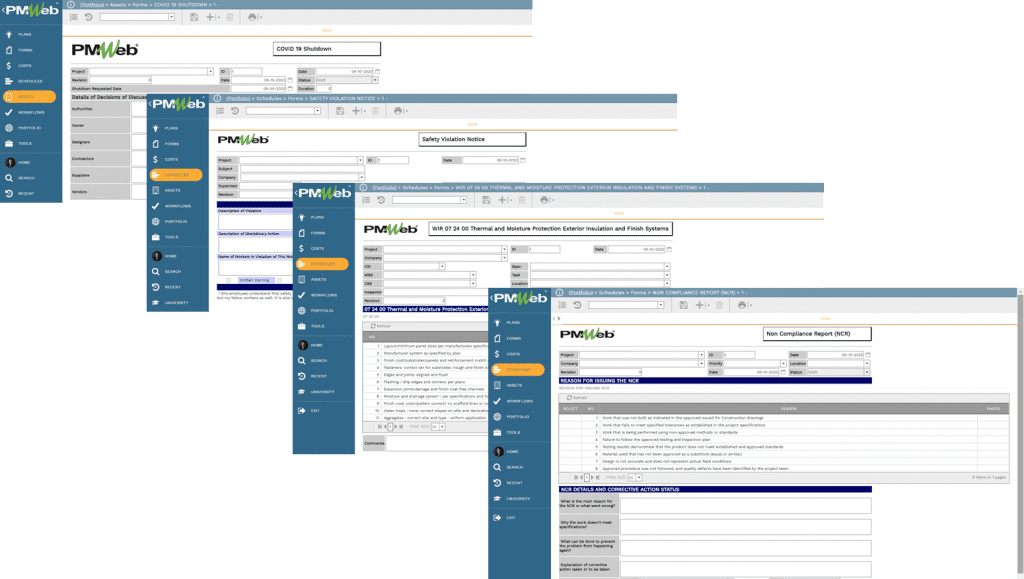1024x579 pixels.
Task: Select WIR row 'Edges and joints: aligned and flush'
Action: (426, 375)
